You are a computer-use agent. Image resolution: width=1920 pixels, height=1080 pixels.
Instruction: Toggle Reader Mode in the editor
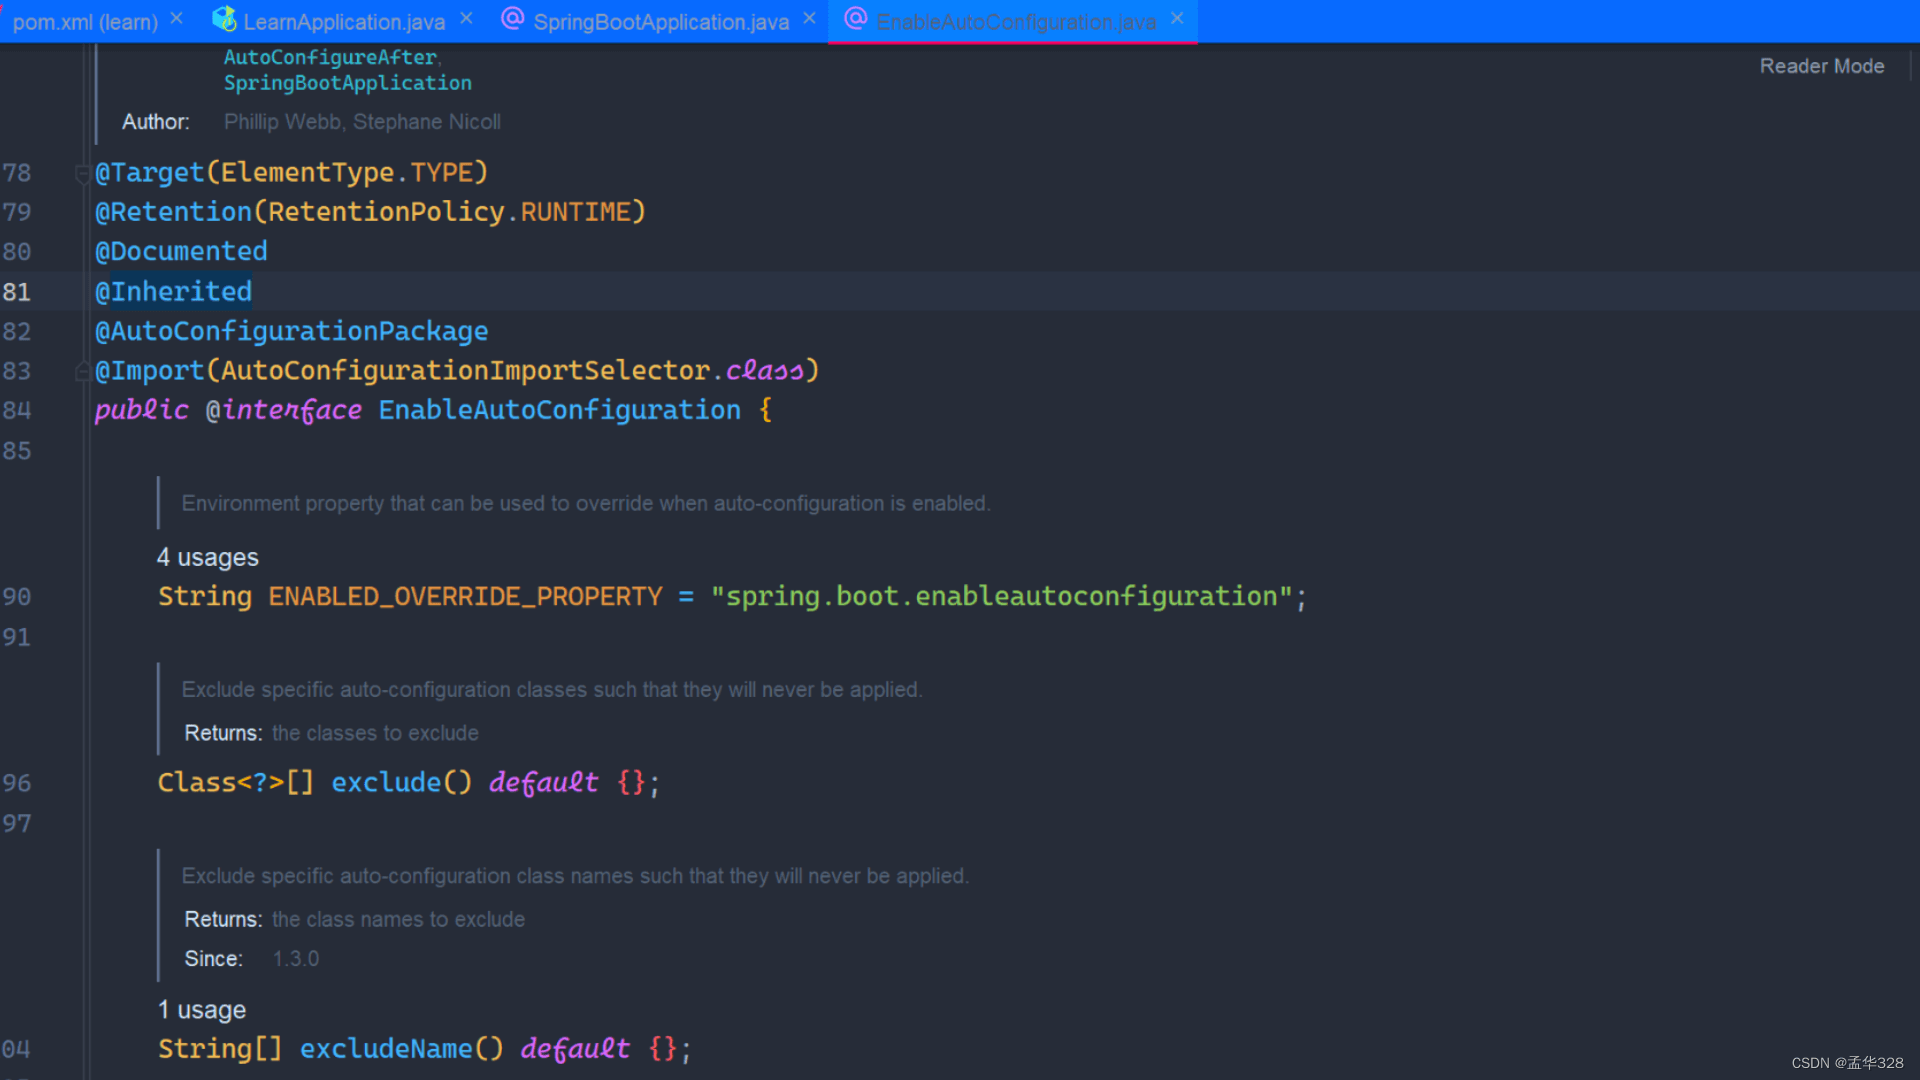[x=1821, y=66]
